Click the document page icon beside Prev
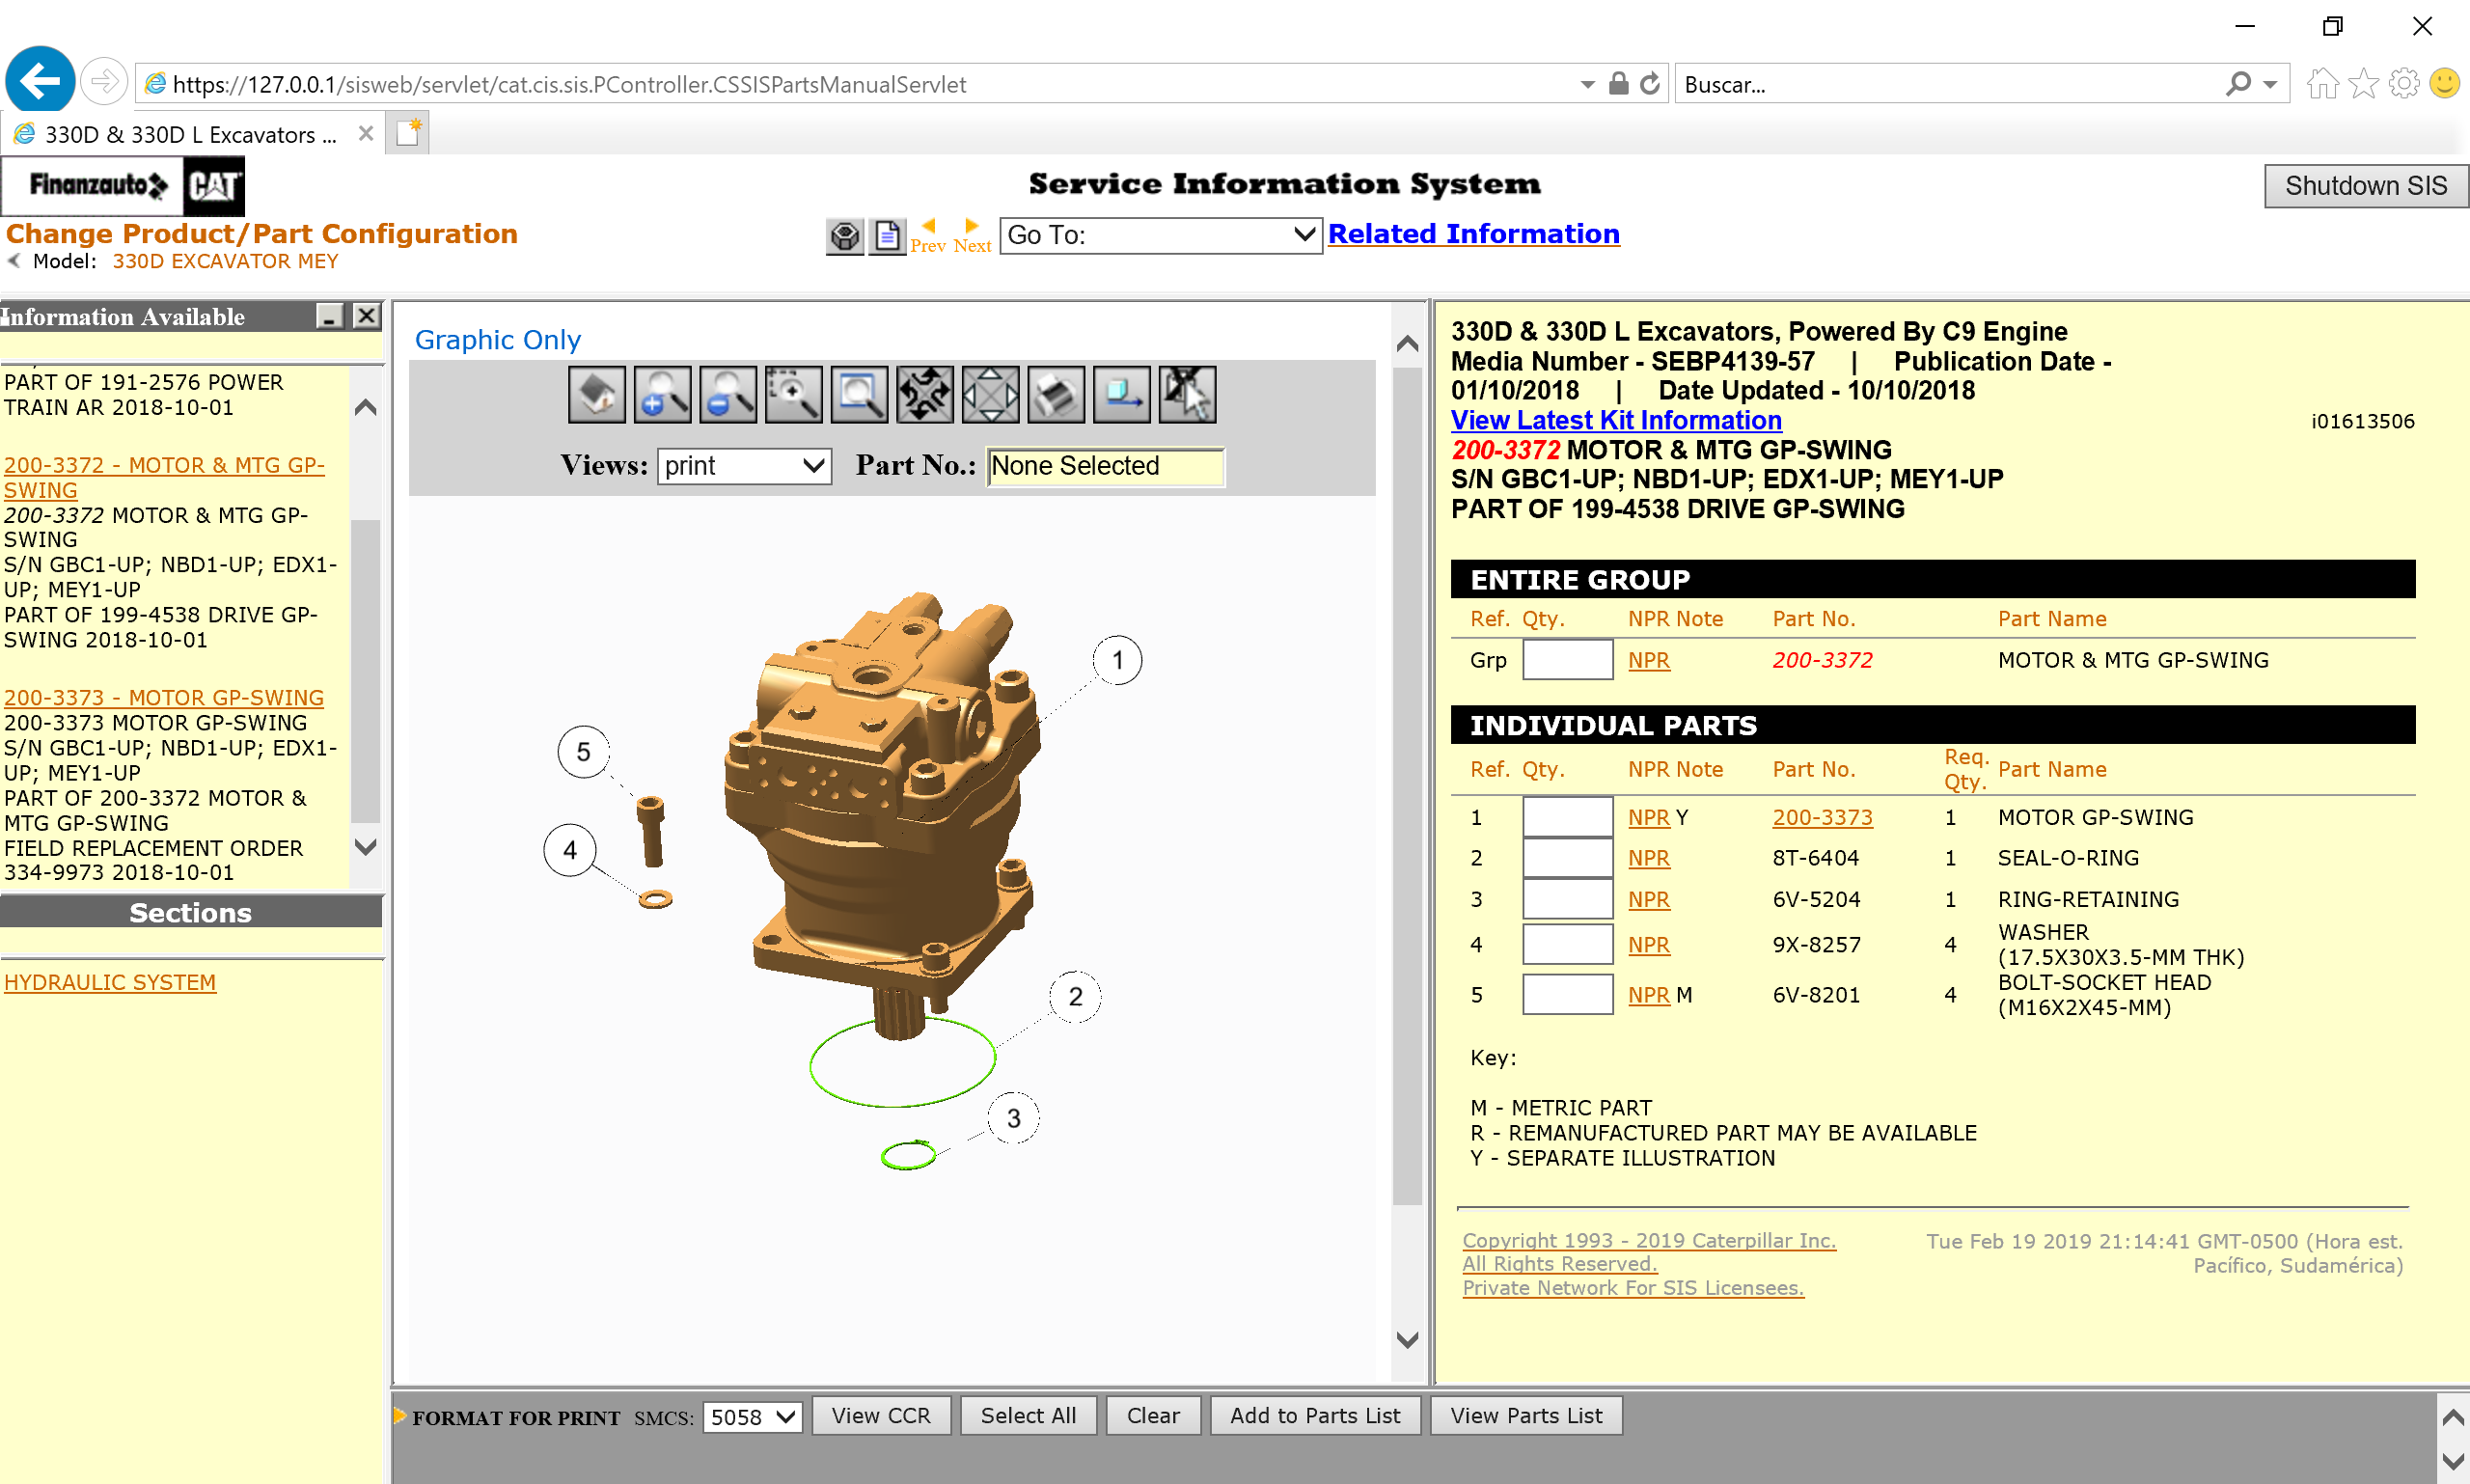2470x1484 pixels. click(x=887, y=236)
